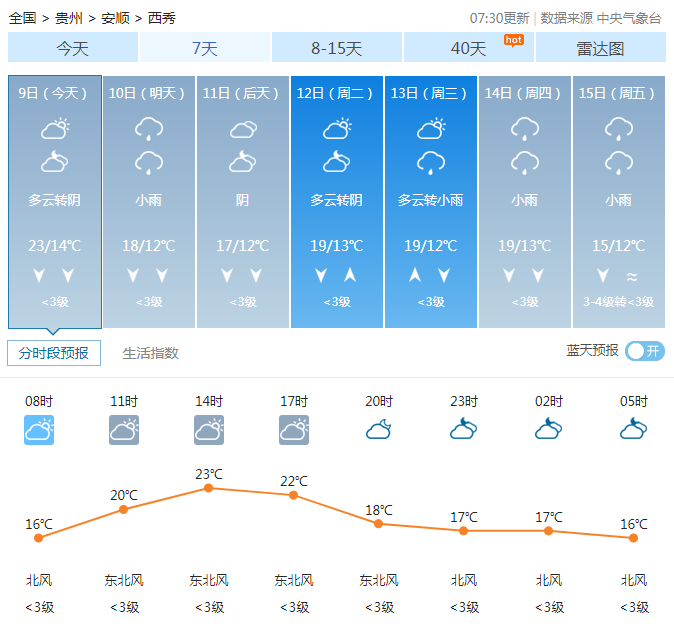The height and width of the screenshot is (635, 674).
Task: Open the 40天 forecast tab
Action: click(x=468, y=48)
